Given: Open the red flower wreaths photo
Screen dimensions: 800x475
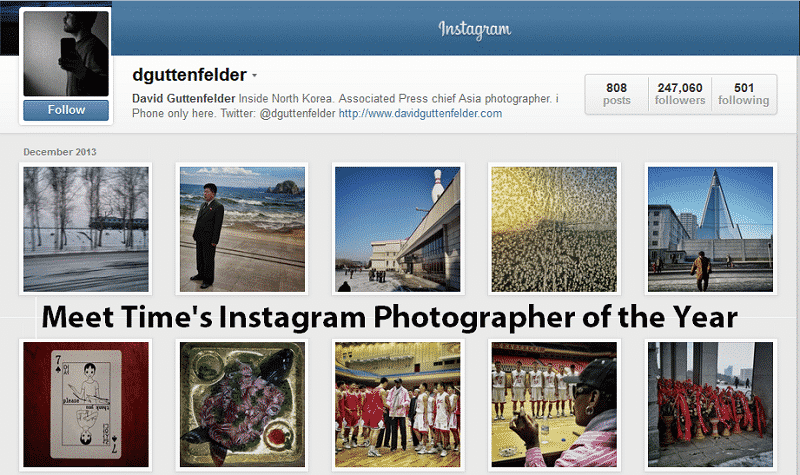Looking at the screenshot, I should click(710, 404).
